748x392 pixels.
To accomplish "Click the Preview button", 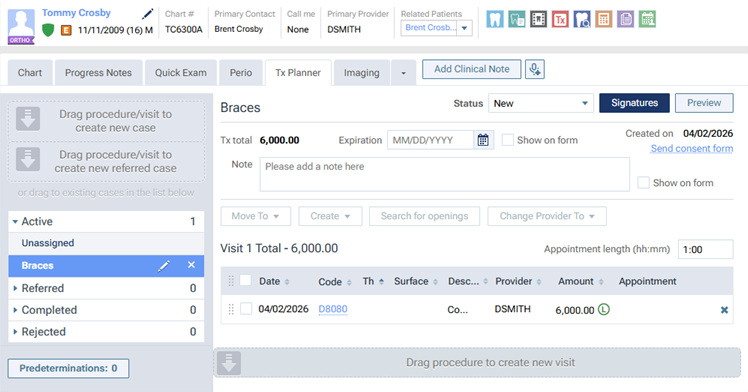I will (x=704, y=103).
